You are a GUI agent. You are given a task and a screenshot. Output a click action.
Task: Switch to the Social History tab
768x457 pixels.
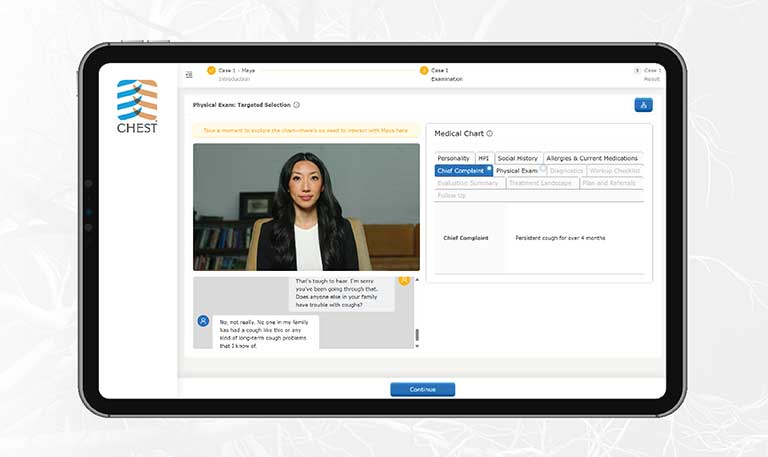pos(518,158)
